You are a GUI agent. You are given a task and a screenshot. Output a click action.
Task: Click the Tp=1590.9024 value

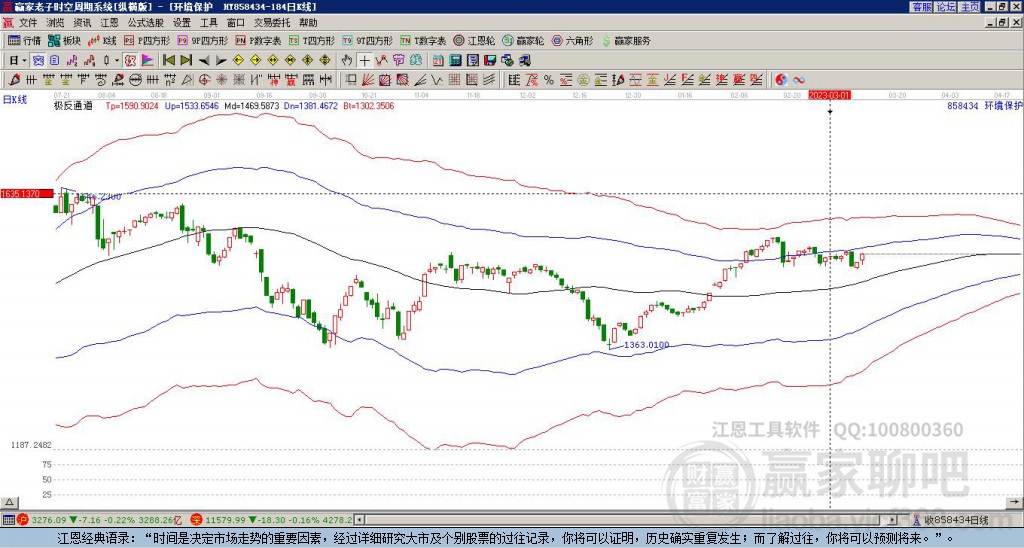tap(132, 106)
